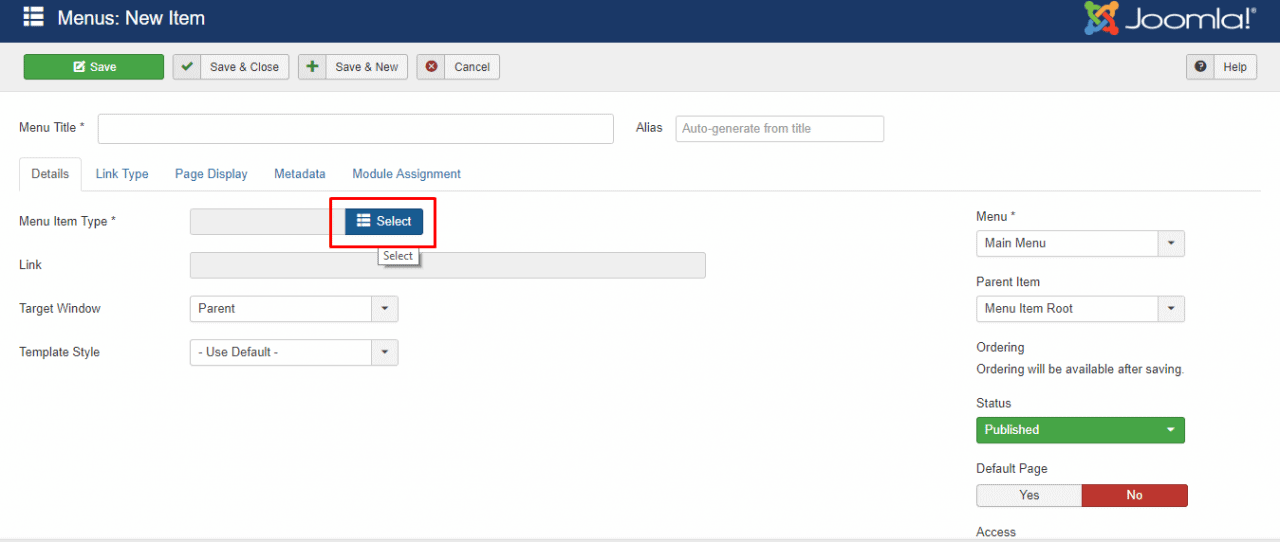The image size is (1280, 542).
Task: Click Save & New button
Action: click(x=353, y=67)
